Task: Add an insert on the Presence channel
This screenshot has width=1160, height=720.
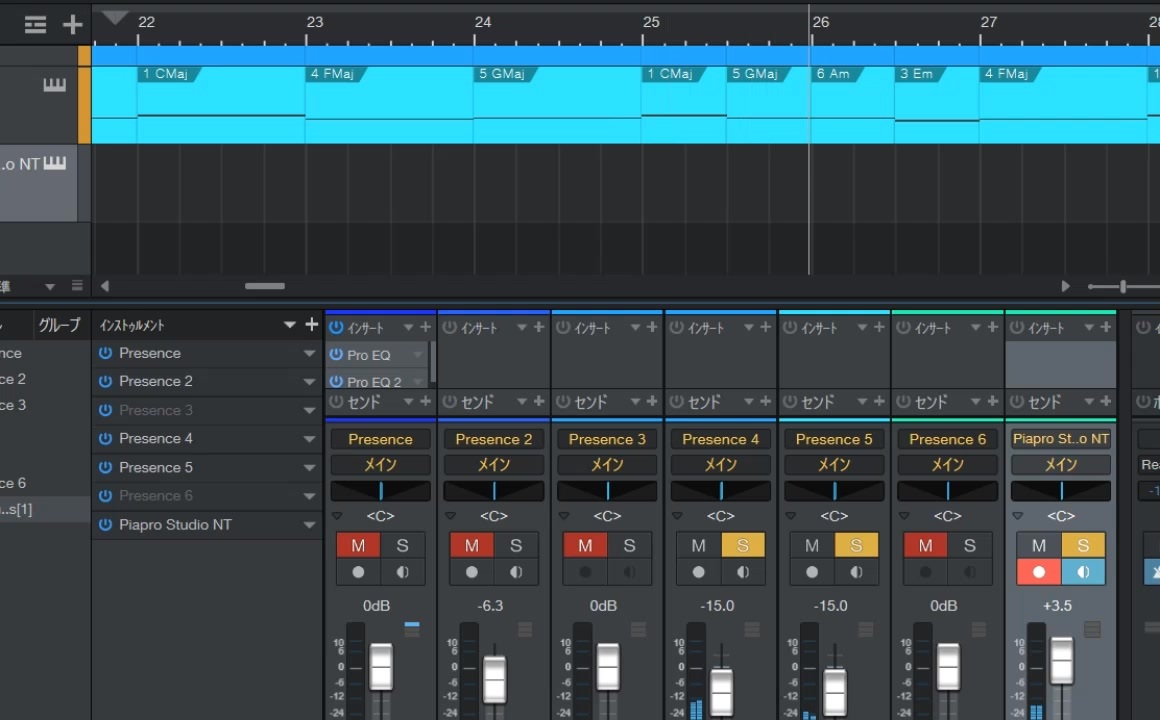Action: (425, 327)
